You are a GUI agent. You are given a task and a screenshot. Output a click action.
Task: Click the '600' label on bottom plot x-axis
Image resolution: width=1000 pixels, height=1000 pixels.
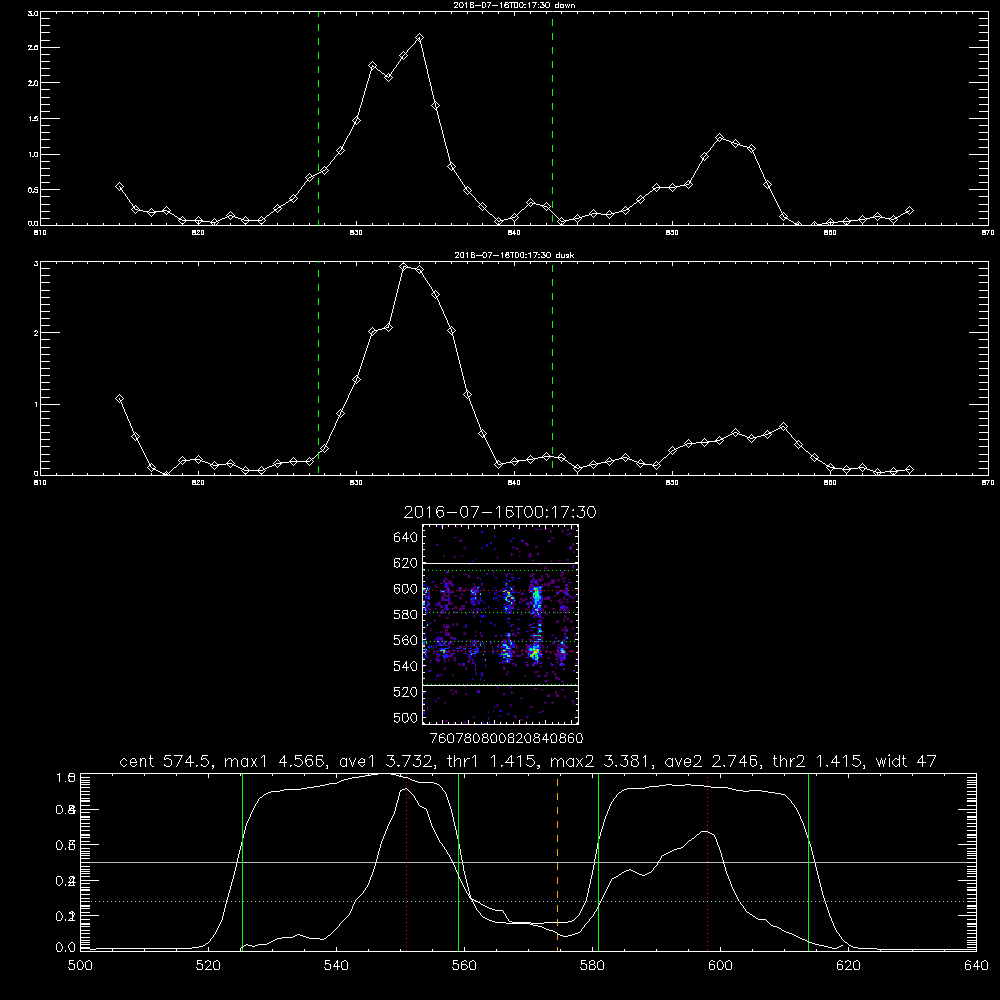(x=720, y=966)
